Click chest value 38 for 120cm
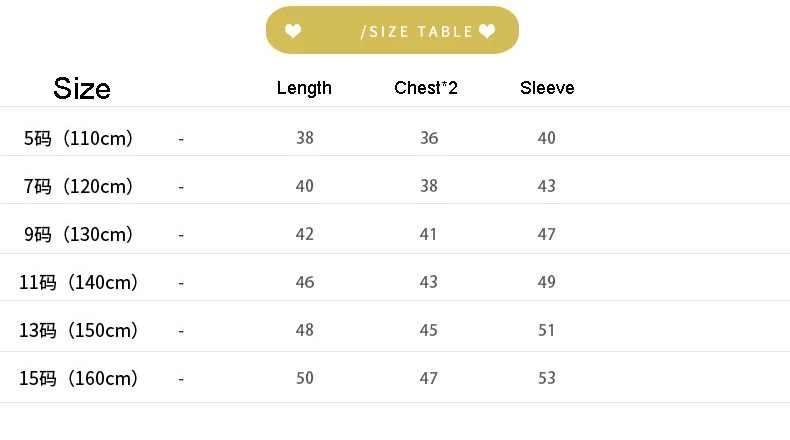This screenshot has height=440, width=790. point(429,186)
